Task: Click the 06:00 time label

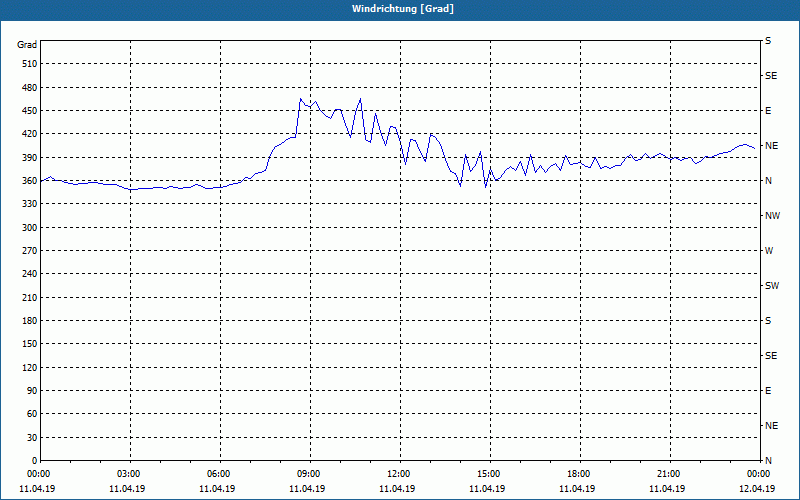Action: pos(218,474)
